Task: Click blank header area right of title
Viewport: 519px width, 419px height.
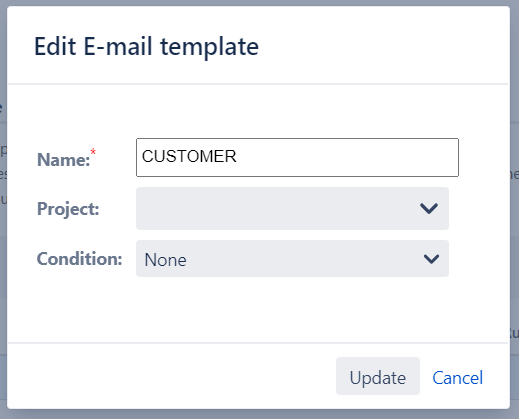Action: pos(383,47)
